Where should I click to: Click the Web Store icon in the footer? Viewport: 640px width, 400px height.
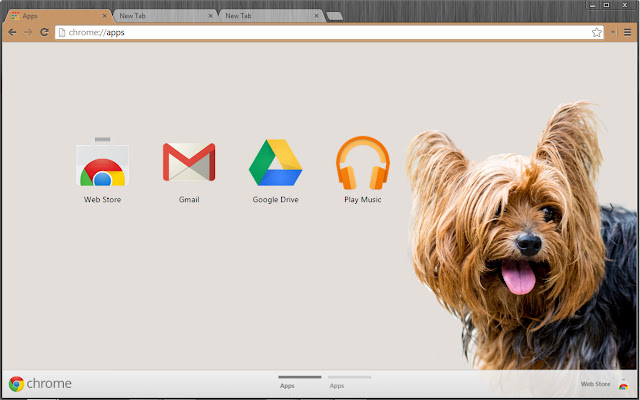pyautogui.click(x=623, y=384)
